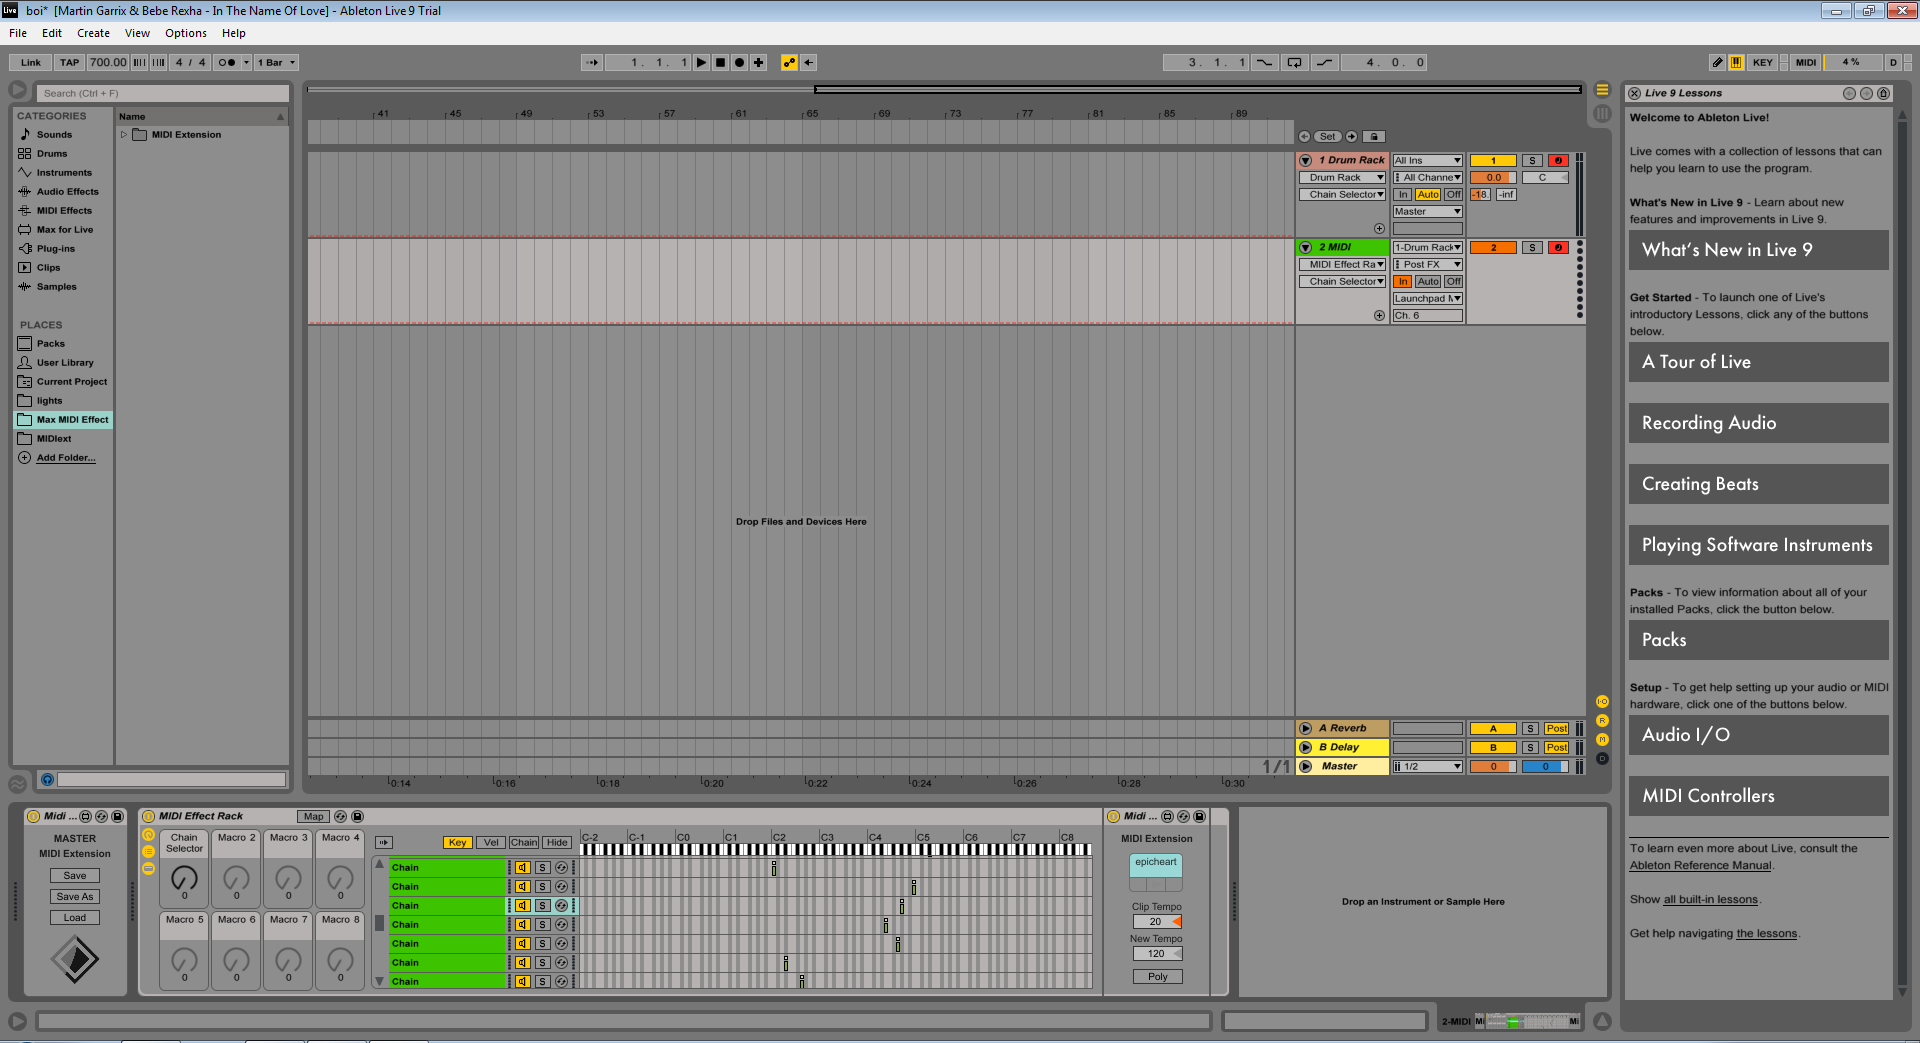
Task: Click Show Devices icon in MIDI Effect Rack
Action: point(148,869)
